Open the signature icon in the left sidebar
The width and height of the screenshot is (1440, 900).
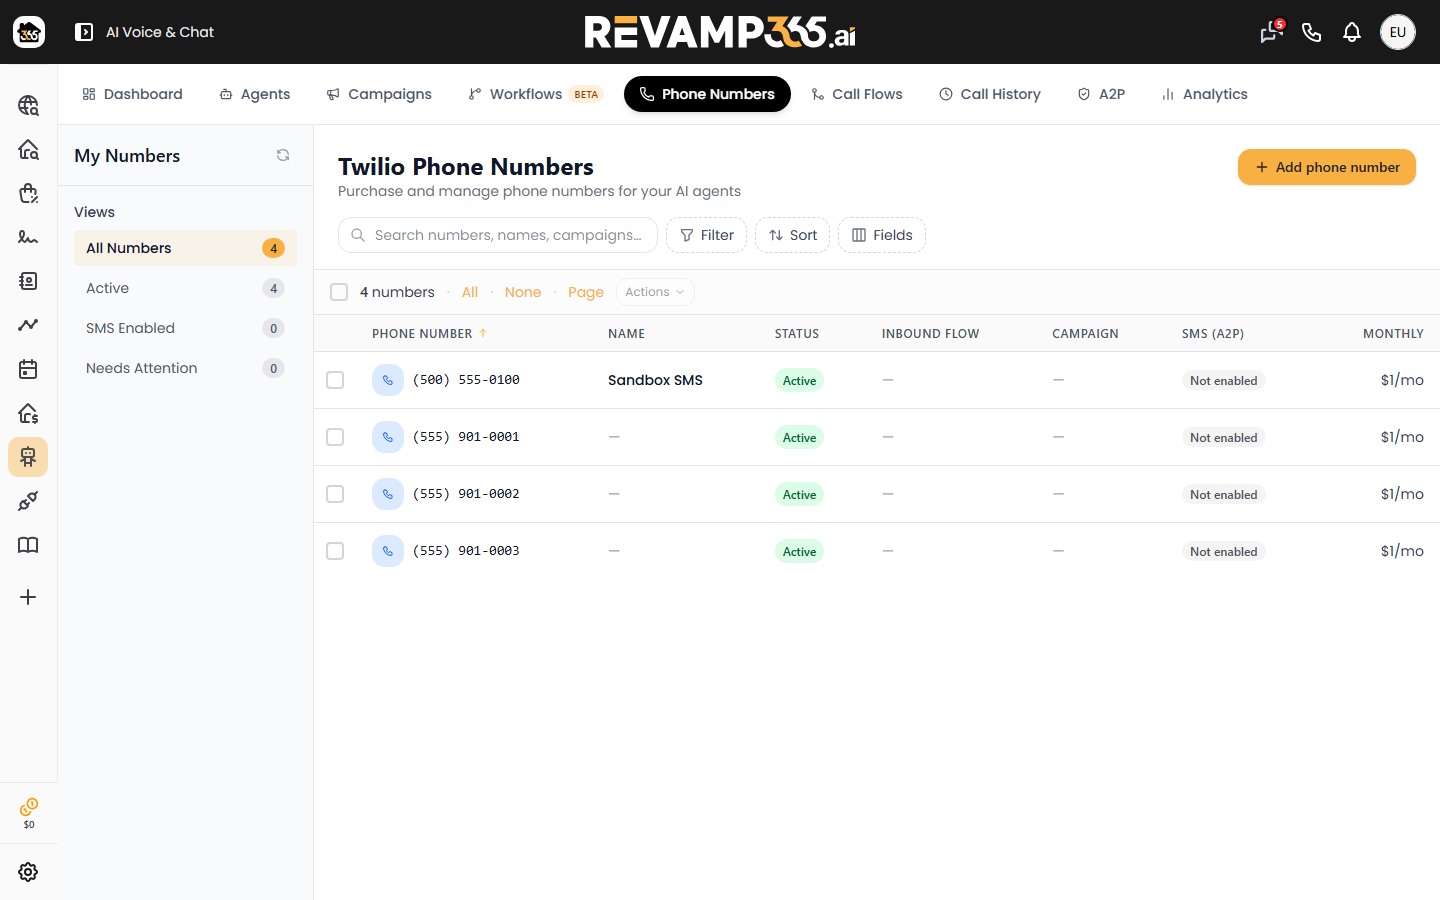(28, 237)
